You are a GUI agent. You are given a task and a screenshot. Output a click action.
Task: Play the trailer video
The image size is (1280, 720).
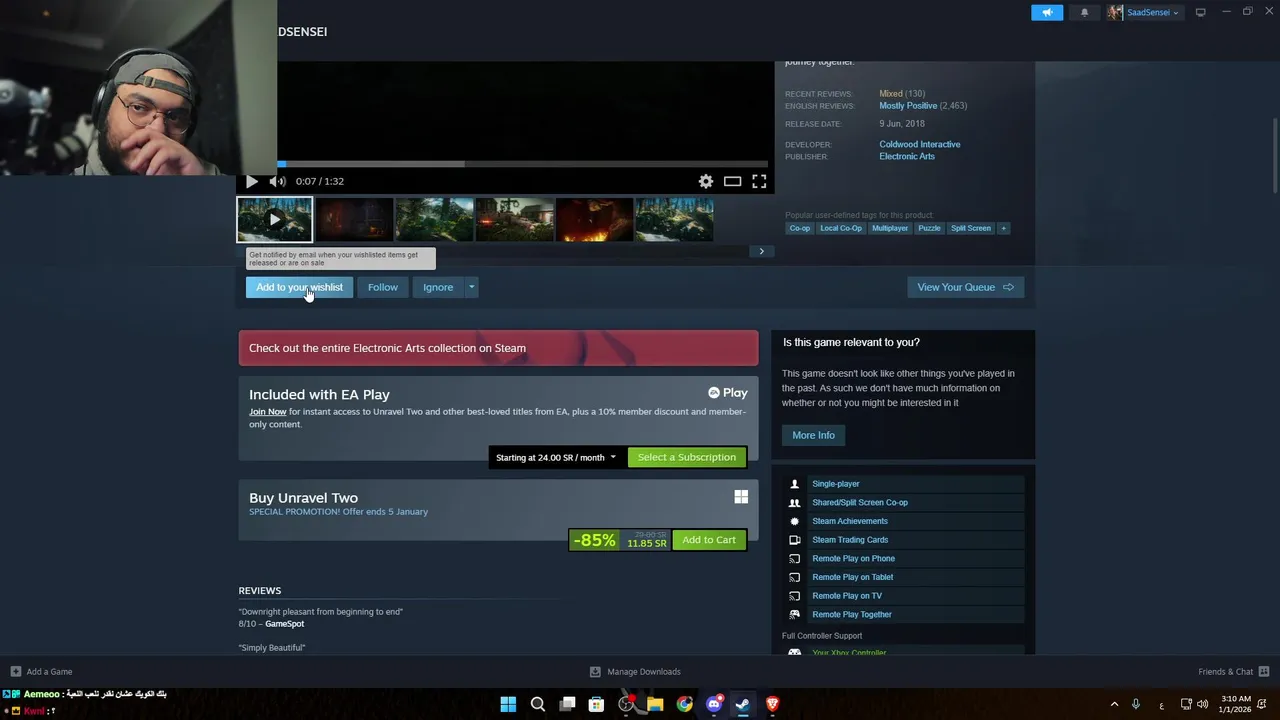pos(251,181)
